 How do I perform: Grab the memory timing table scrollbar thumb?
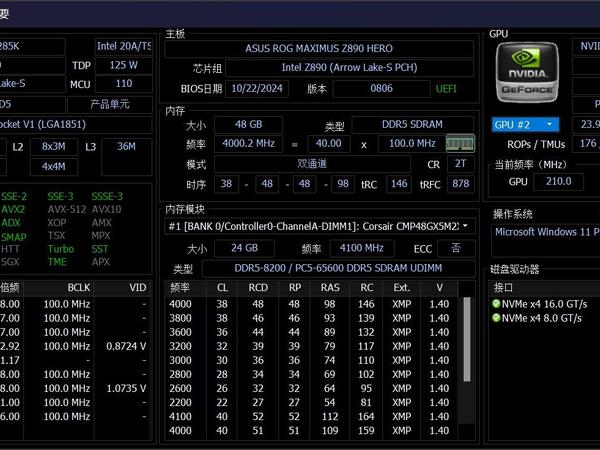[x=467, y=339]
